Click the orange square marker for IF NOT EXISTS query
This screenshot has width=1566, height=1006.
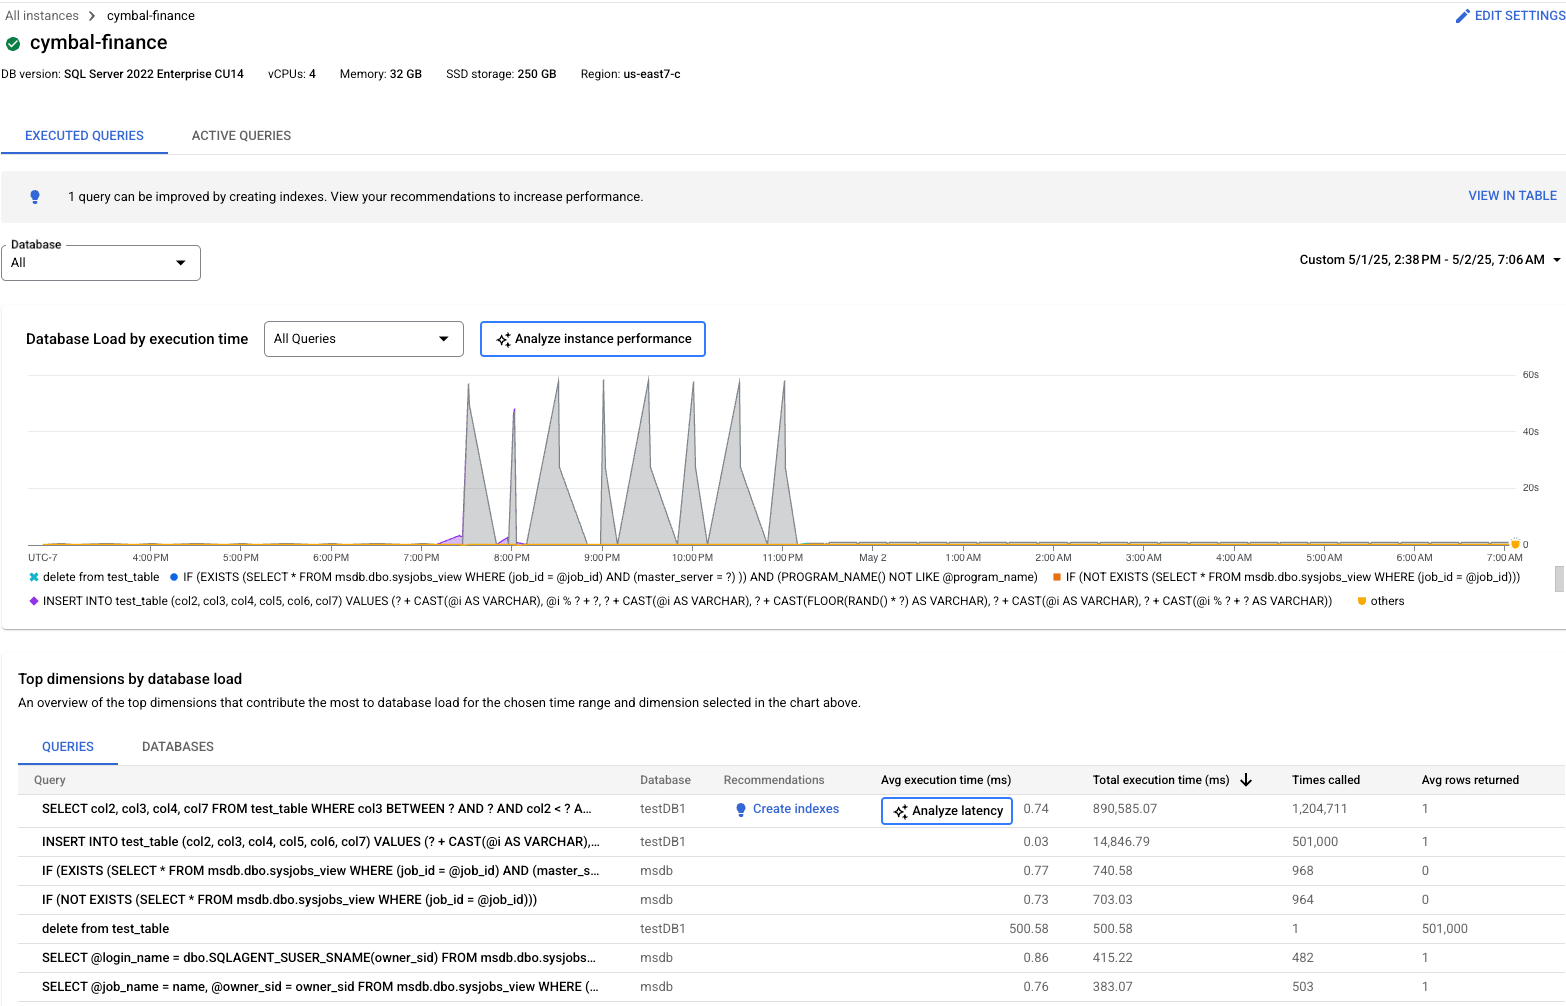tap(1056, 577)
